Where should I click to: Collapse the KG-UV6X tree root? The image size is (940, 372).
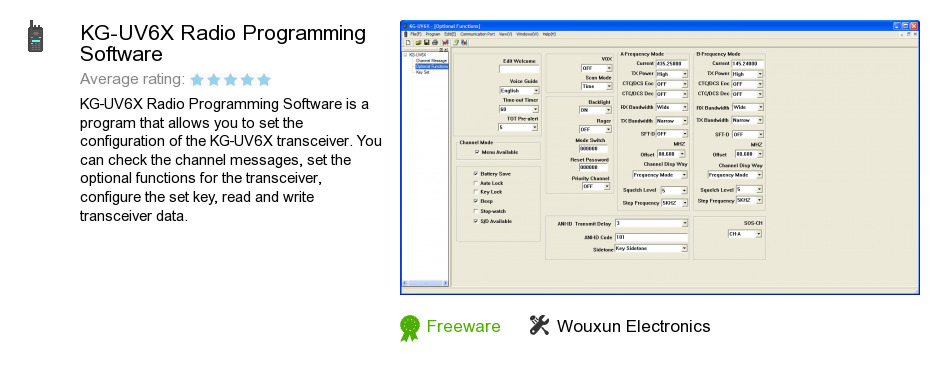(x=405, y=55)
